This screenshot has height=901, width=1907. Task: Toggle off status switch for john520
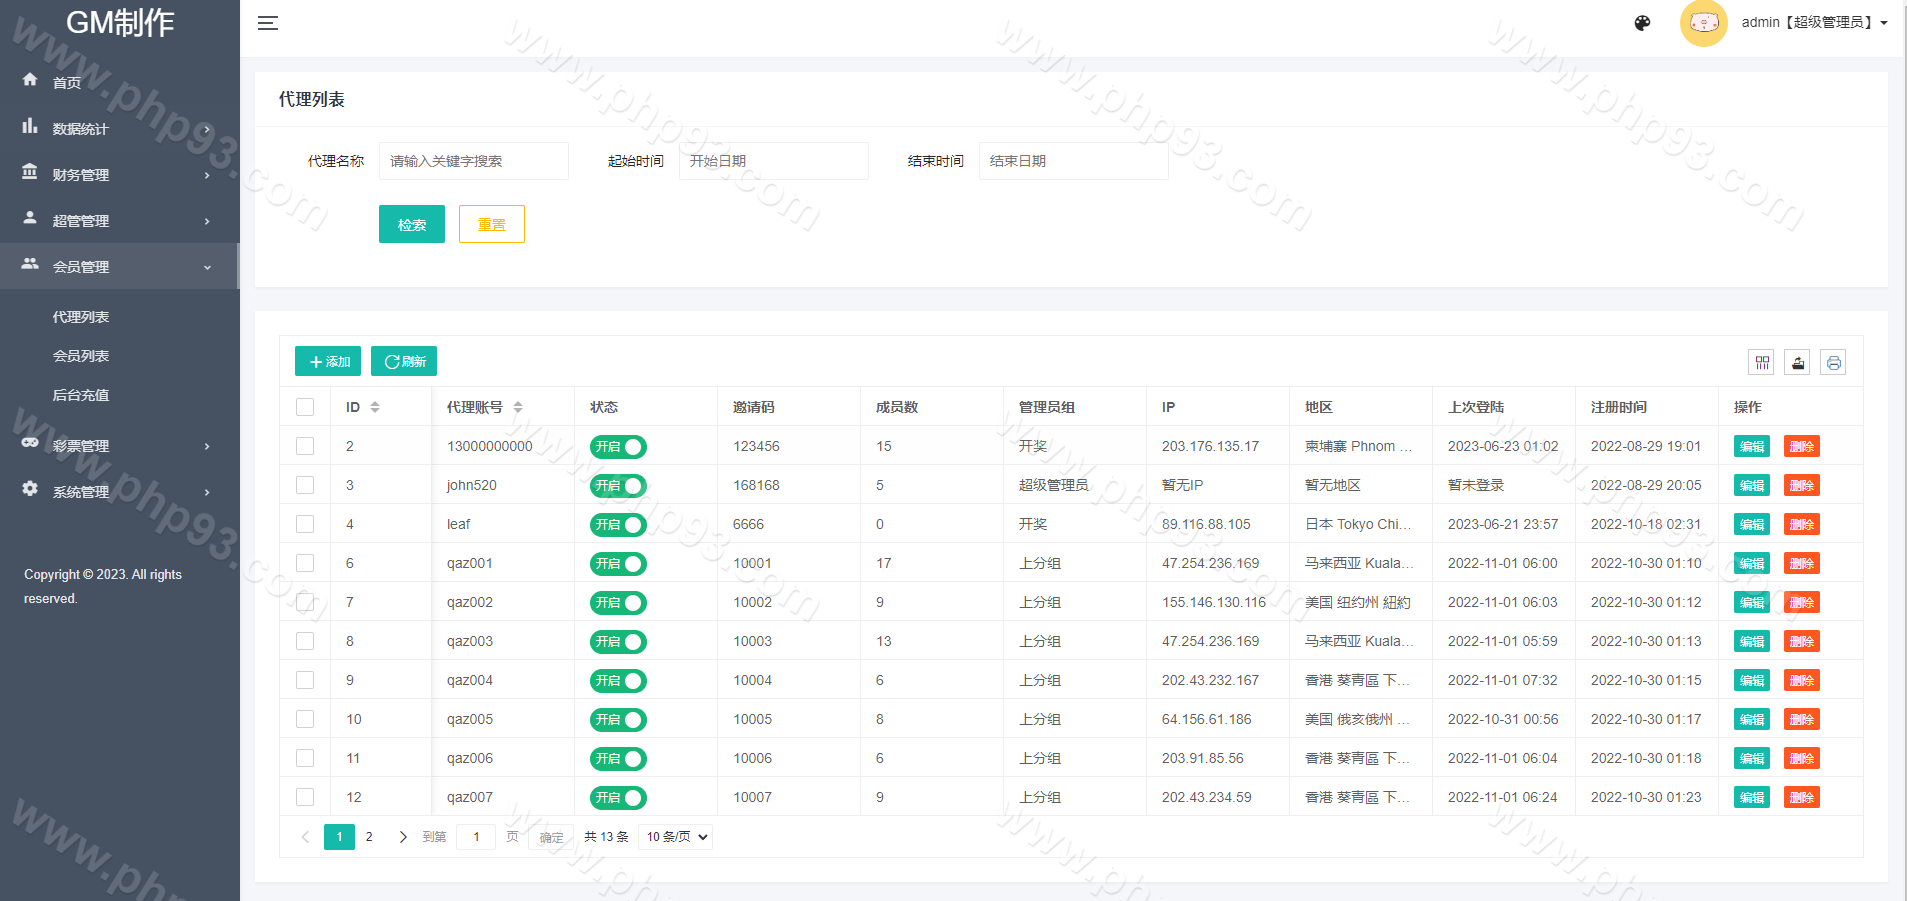618,486
